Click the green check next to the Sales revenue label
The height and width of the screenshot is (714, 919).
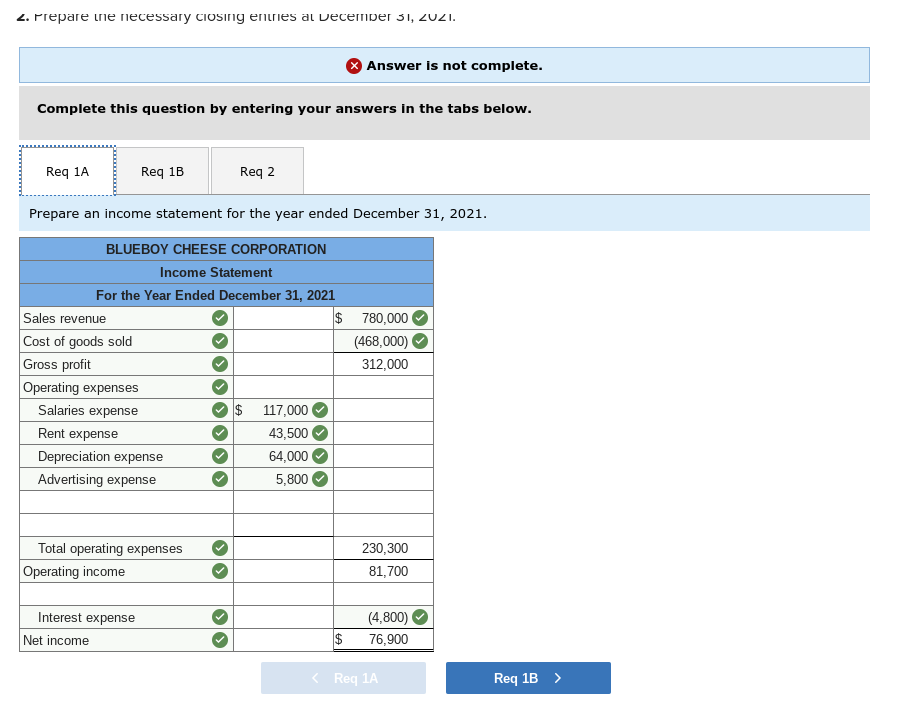coord(220,318)
